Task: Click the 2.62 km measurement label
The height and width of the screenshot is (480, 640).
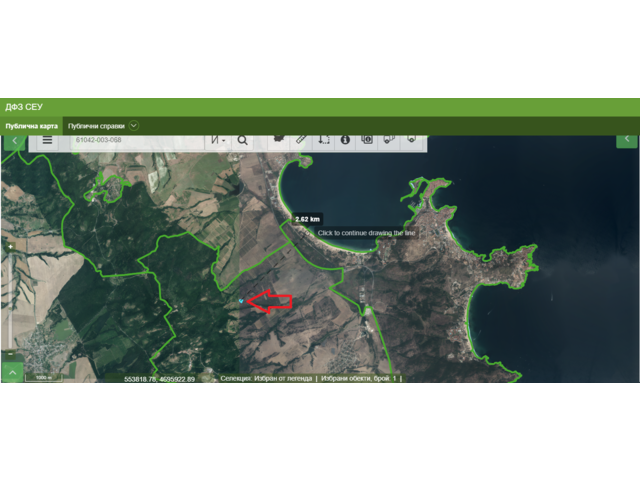Action: tap(307, 219)
